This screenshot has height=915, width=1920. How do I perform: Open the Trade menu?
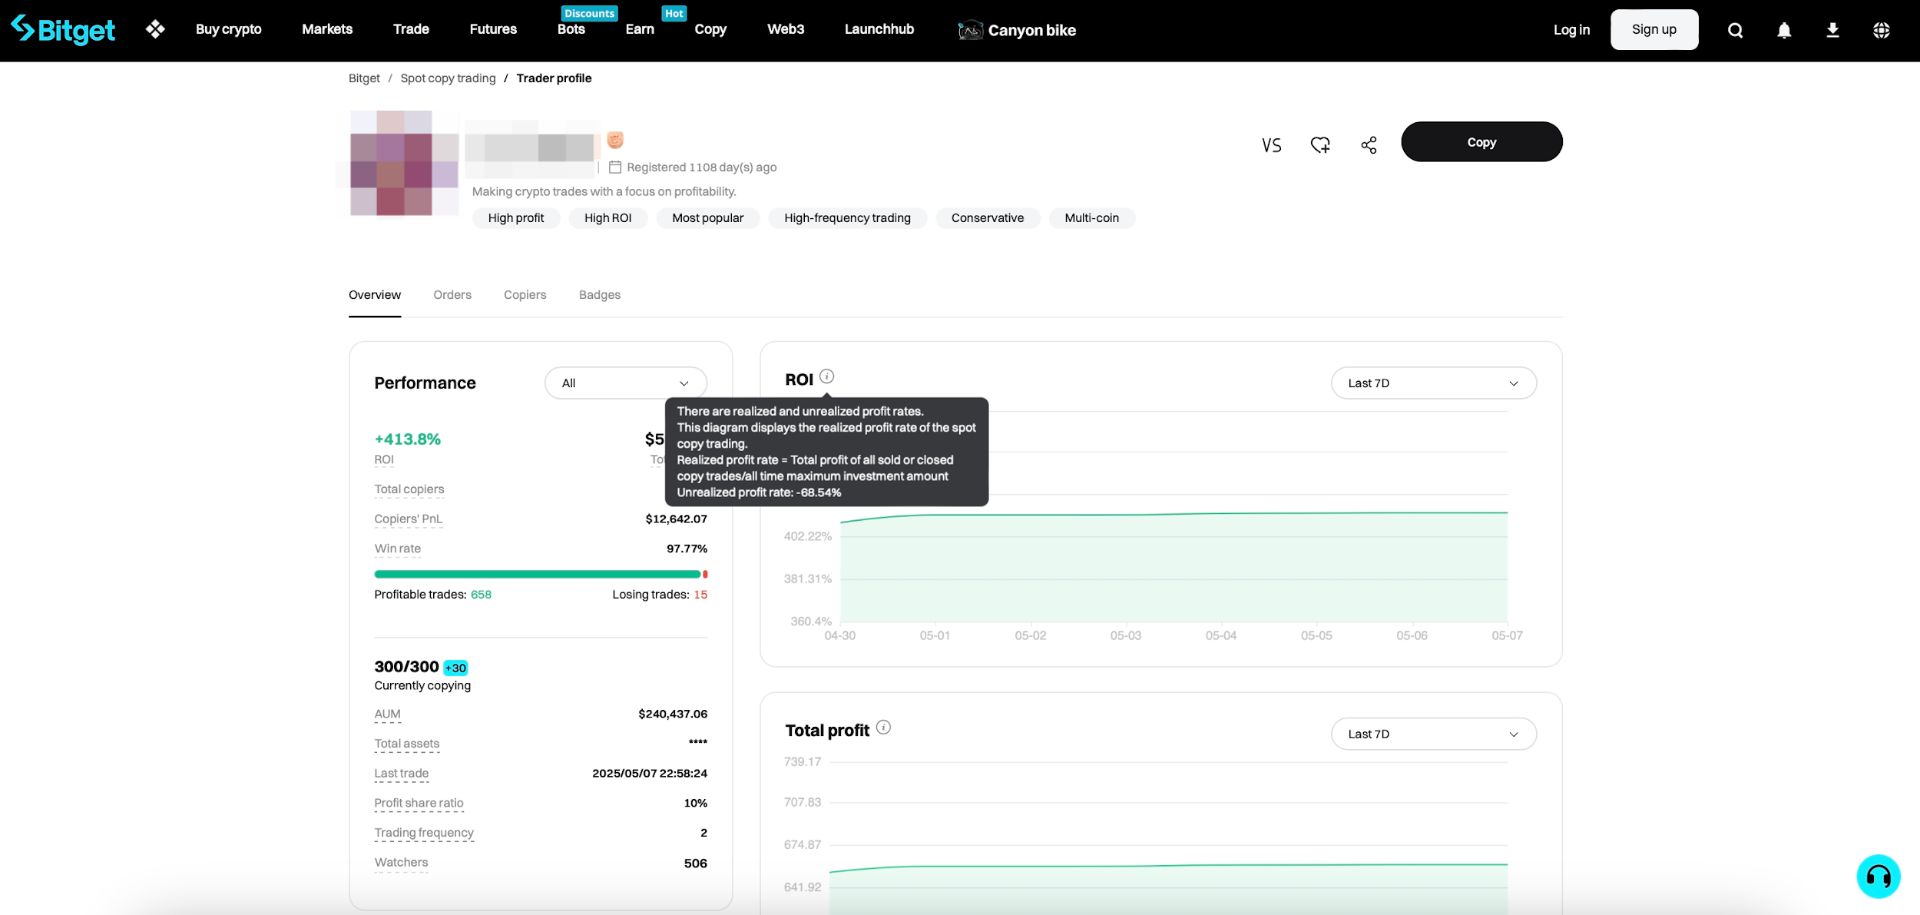[x=411, y=30]
